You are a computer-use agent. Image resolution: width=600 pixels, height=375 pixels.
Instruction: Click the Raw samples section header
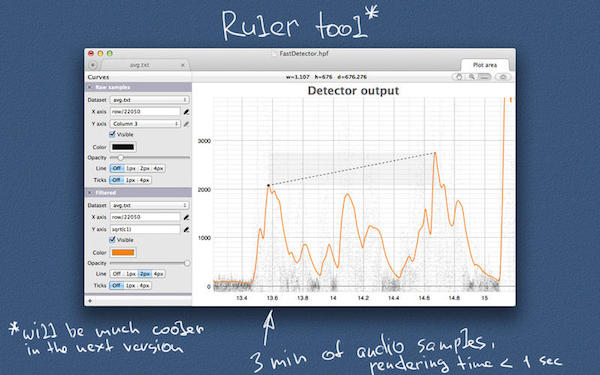(138, 87)
